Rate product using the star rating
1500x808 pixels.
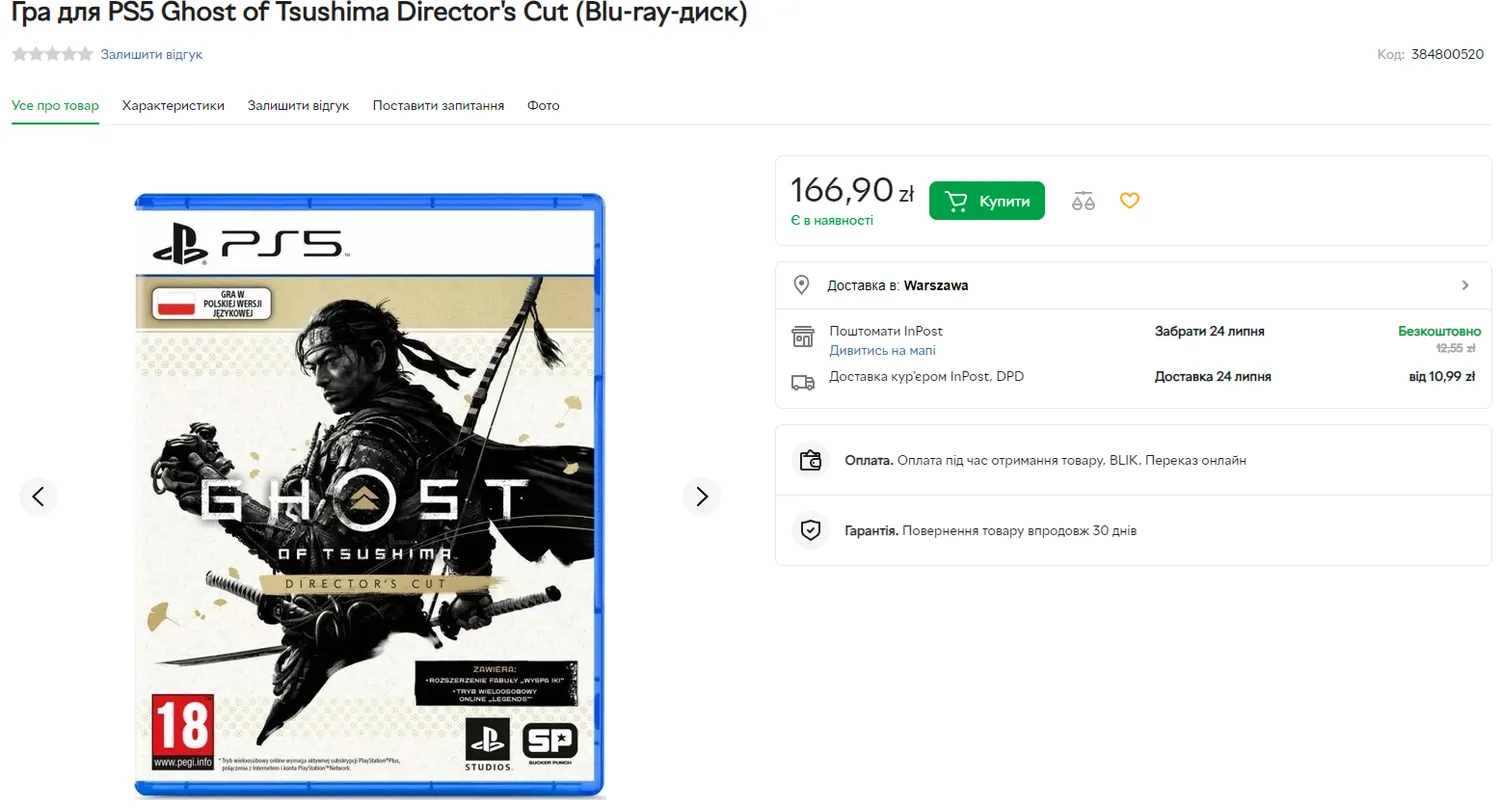(x=52, y=54)
